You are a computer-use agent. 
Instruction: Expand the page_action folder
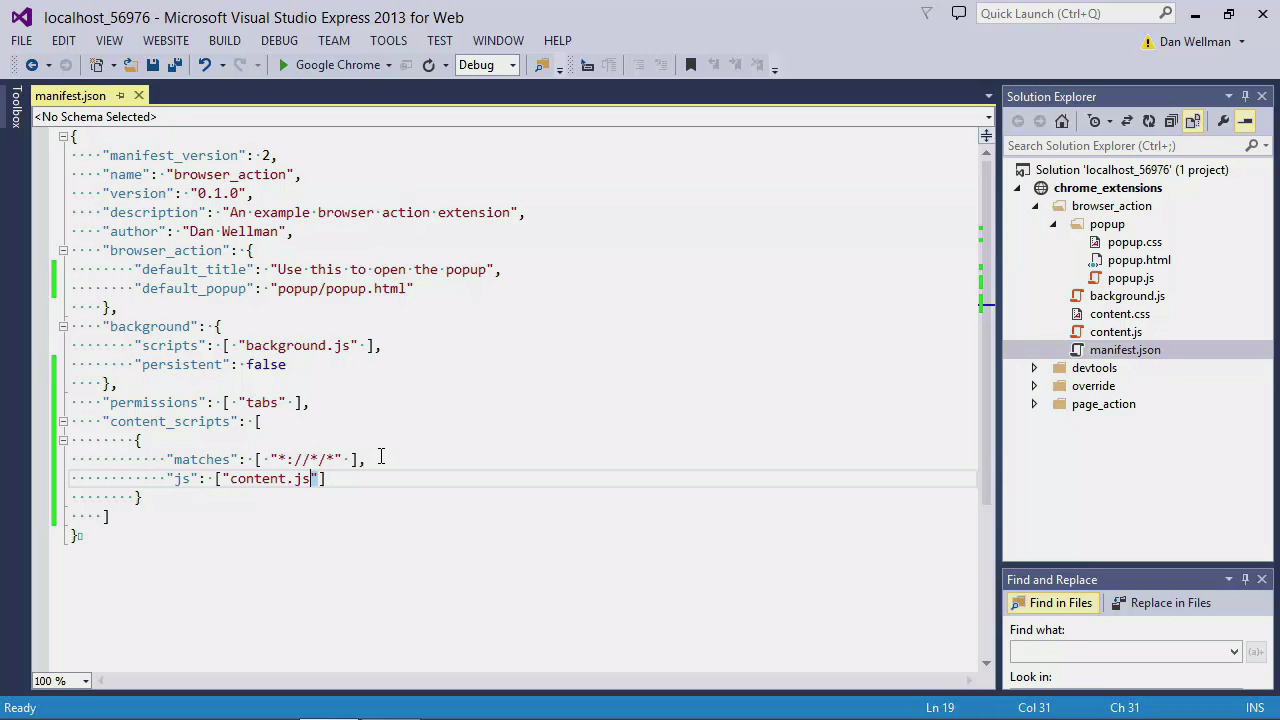pyautogui.click(x=1035, y=404)
